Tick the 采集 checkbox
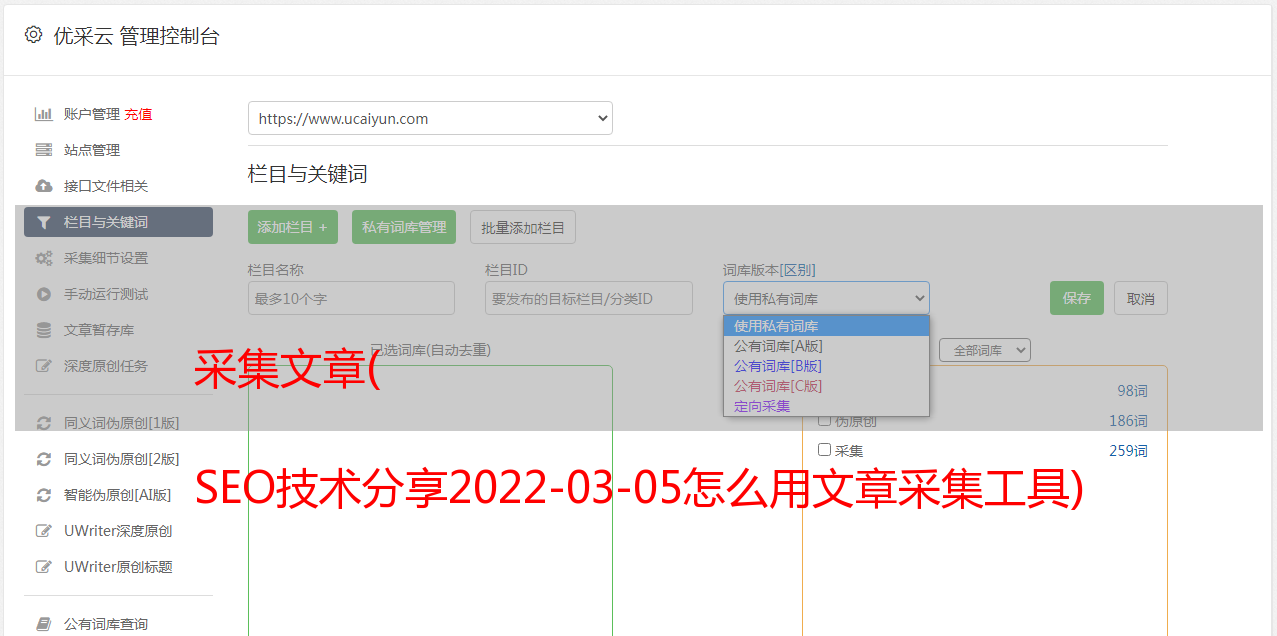Screen dimensions: 1277x636 [x=824, y=450]
